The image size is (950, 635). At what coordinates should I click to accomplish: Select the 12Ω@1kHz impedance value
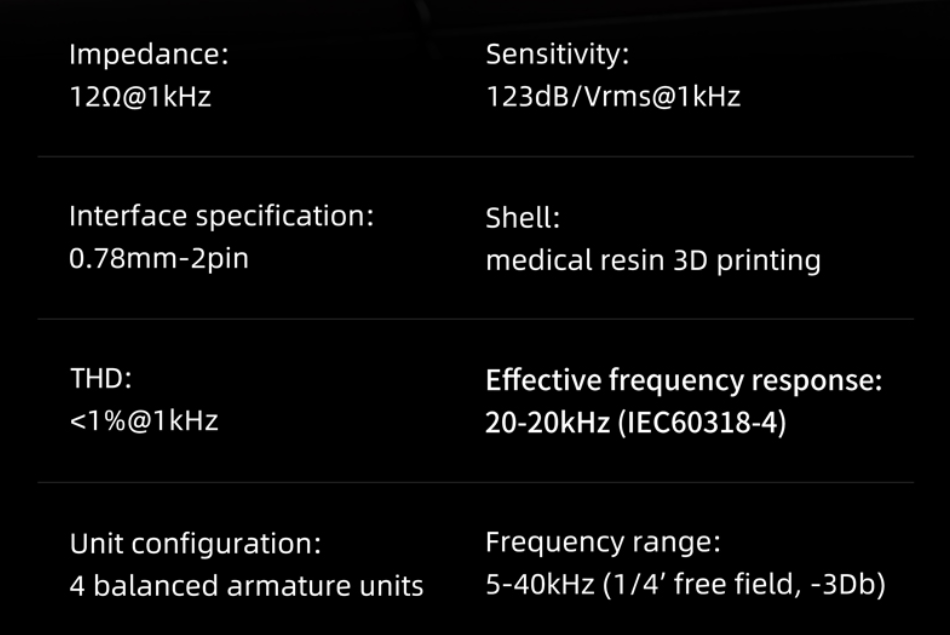click(x=140, y=97)
